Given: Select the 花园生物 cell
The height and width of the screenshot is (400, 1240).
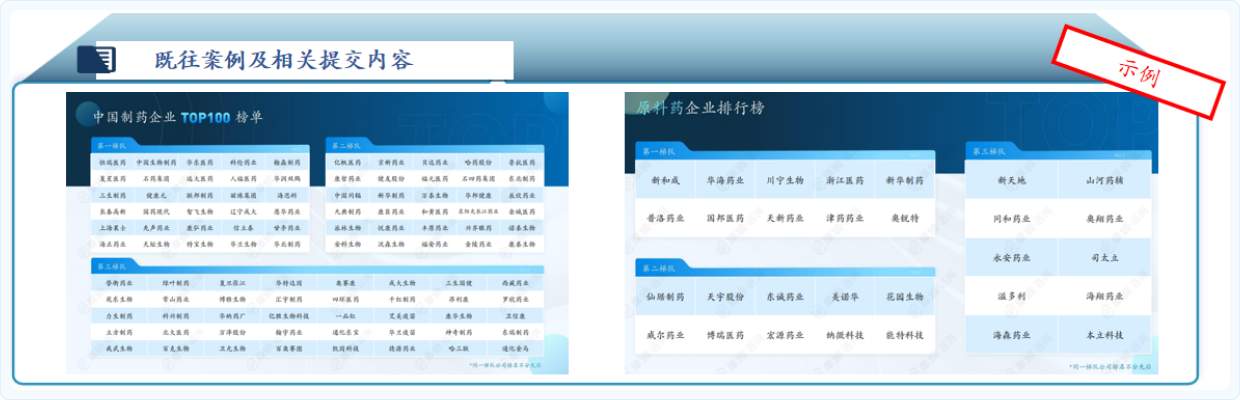Looking at the screenshot, I should 904,297.
